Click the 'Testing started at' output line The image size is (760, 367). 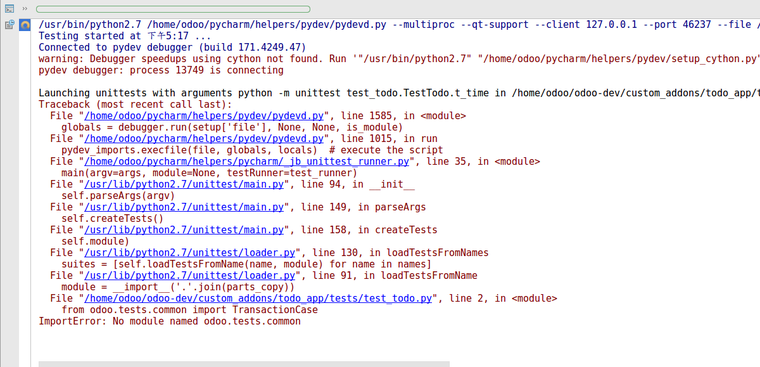pyautogui.click(x=125, y=36)
